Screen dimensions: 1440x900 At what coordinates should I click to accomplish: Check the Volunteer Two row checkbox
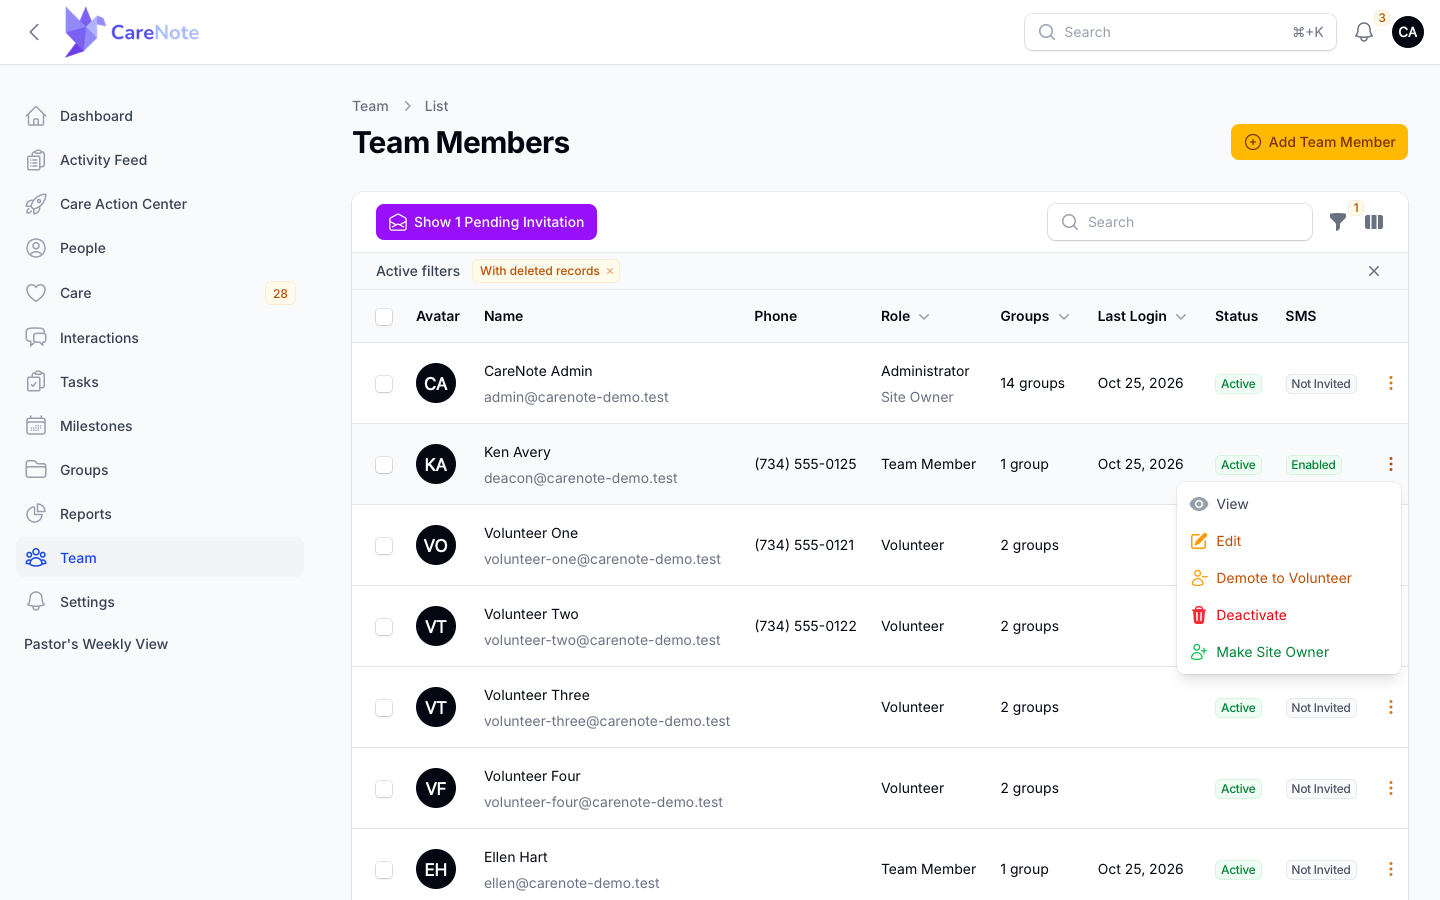[x=384, y=627]
